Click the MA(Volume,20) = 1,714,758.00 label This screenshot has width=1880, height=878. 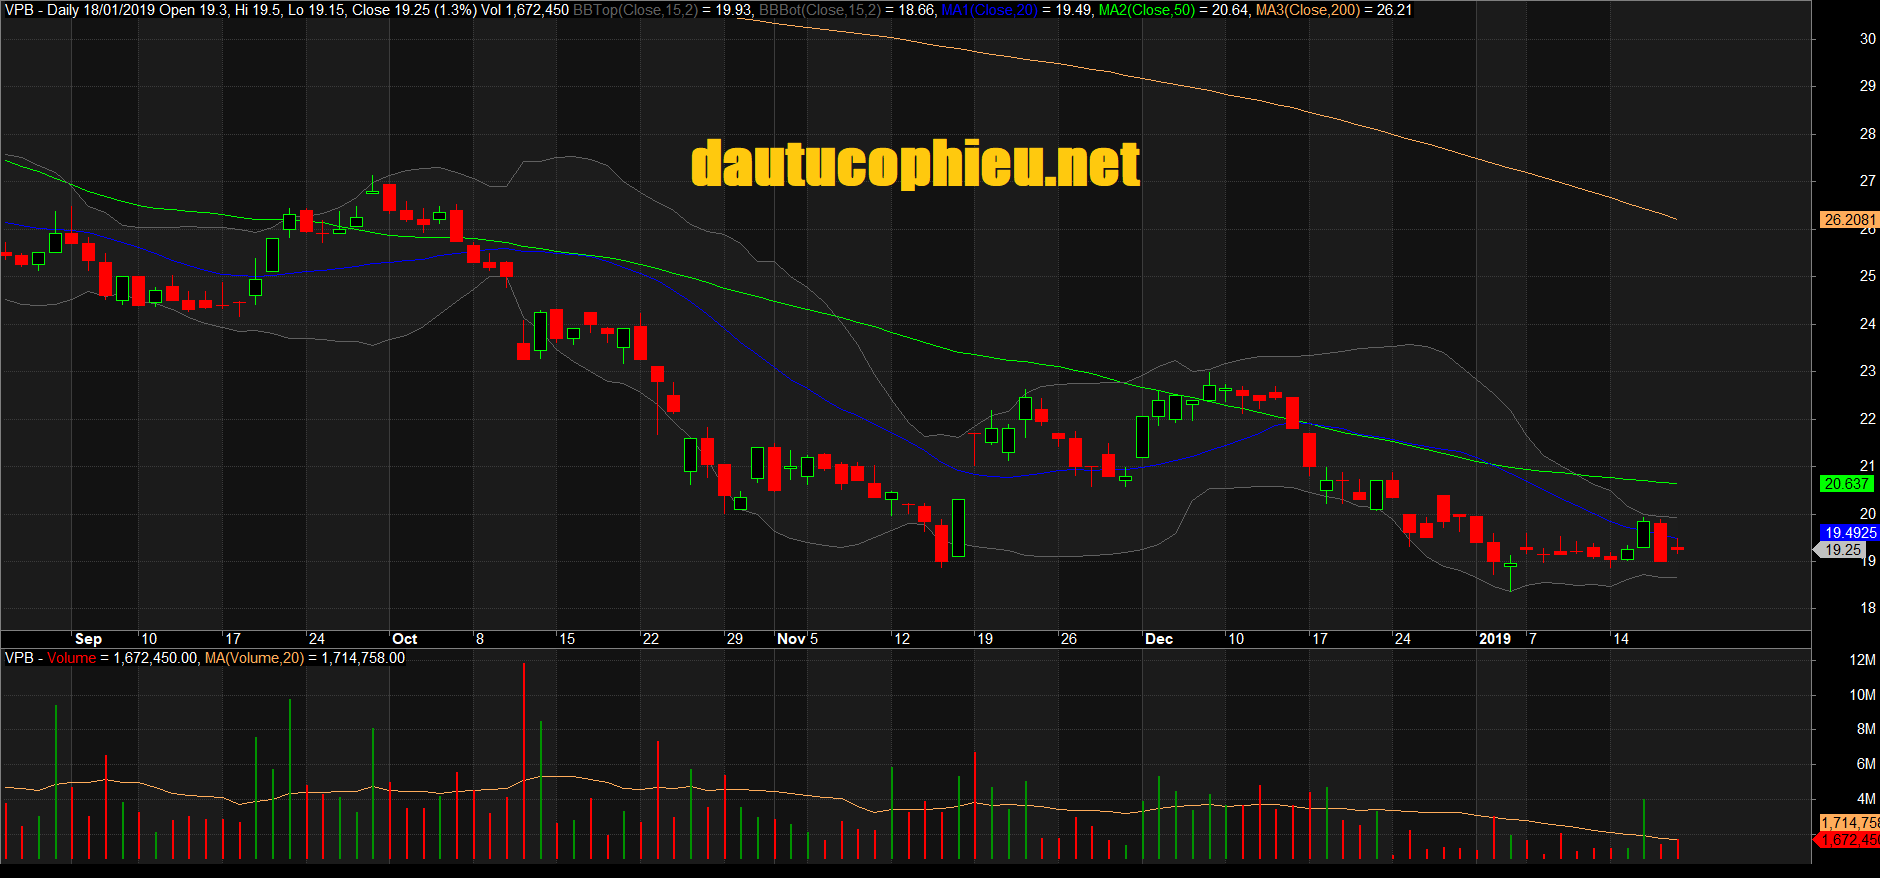(x=305, y=658)
